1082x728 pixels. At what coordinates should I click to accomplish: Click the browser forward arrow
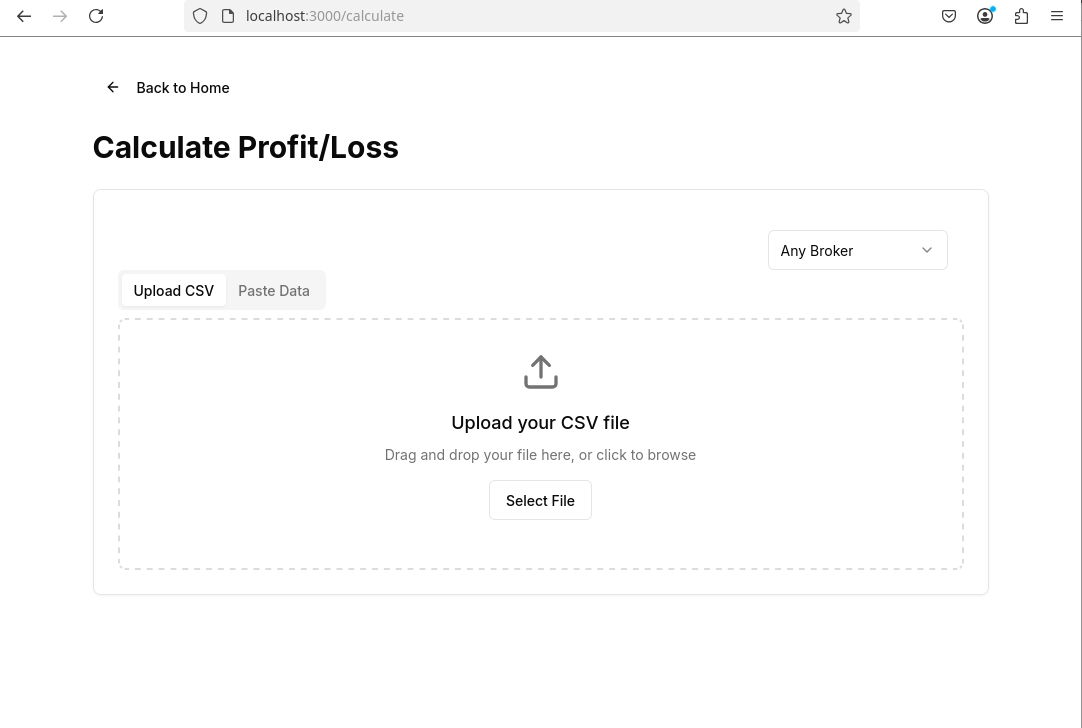point(60,16)
